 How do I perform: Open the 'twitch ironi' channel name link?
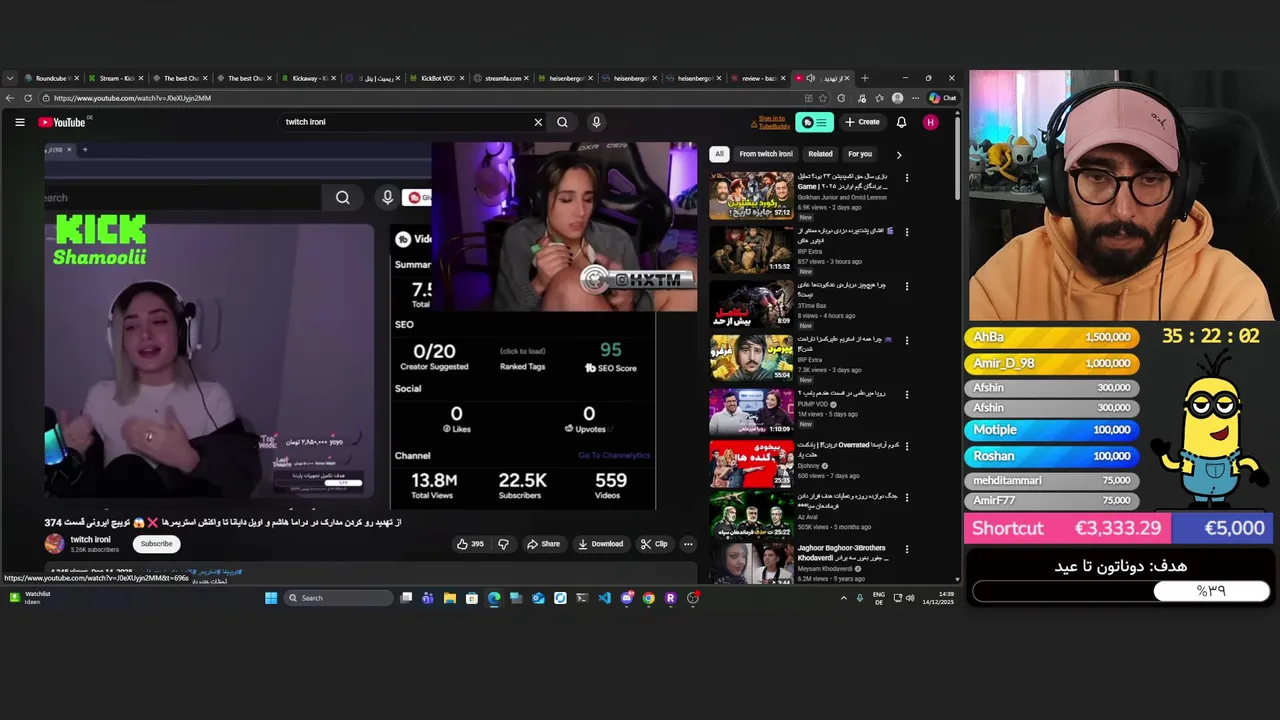pyautogui.click(x=90, y=540)
